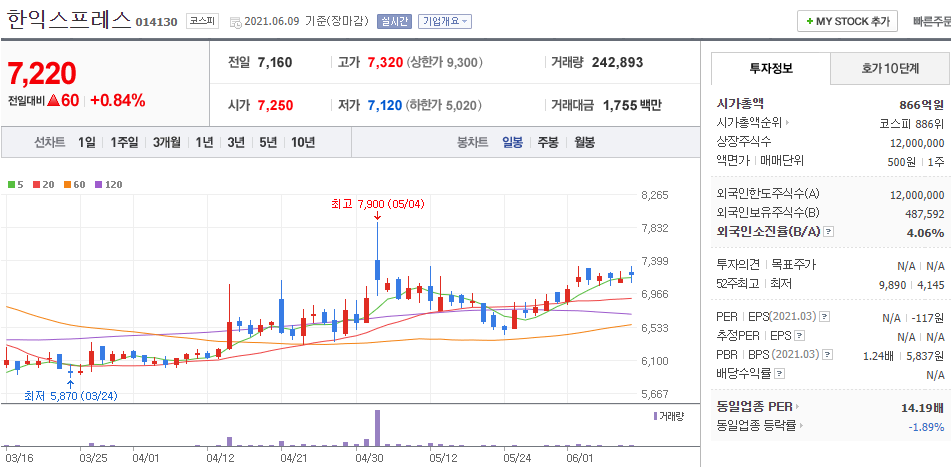The image size is (951, 467).
Task: Click the 저가 value 7,120
Action: tap(385, 106)
